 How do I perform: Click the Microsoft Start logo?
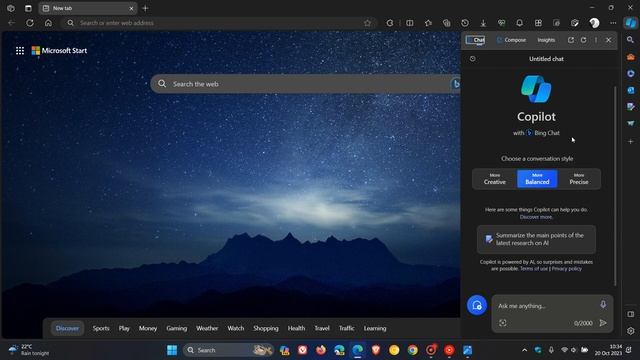pyautogui.click(x=59, y=51)
